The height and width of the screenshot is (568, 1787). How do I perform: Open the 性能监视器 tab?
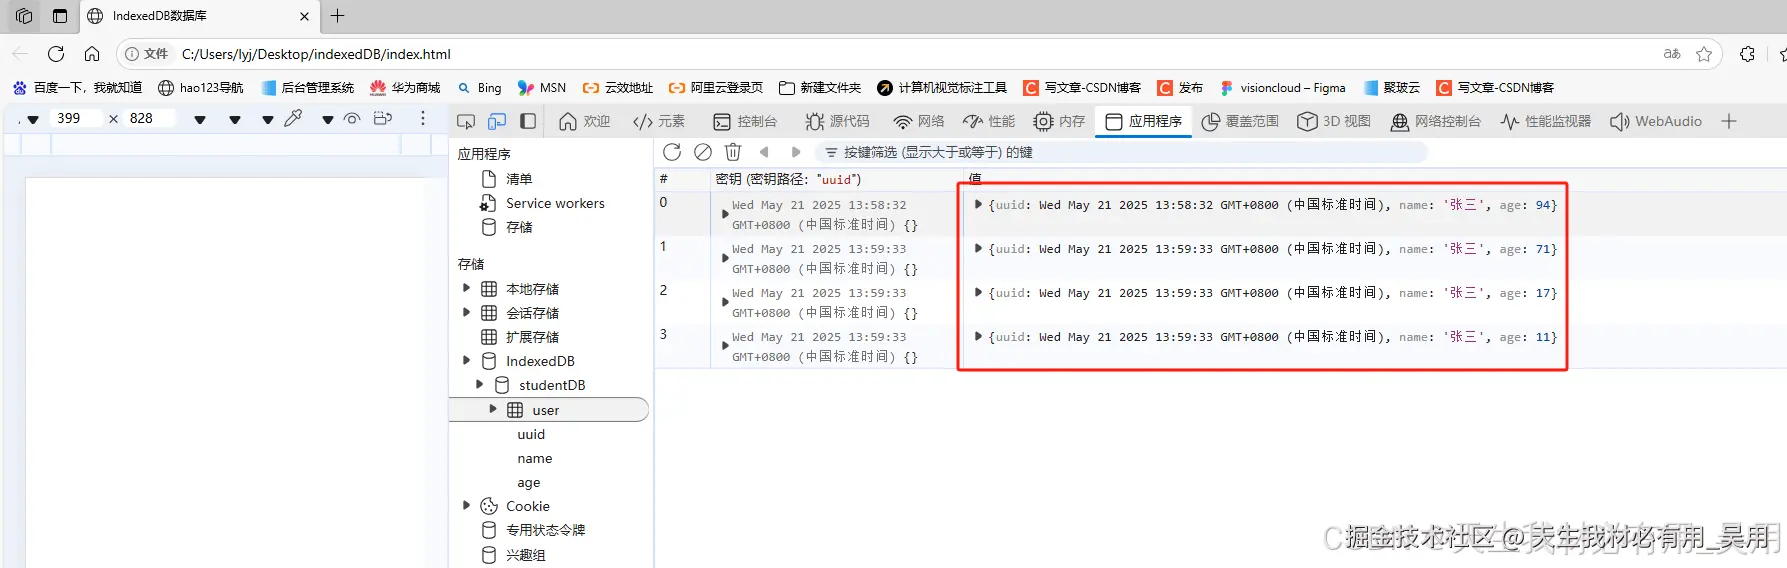click(1546, 121)
